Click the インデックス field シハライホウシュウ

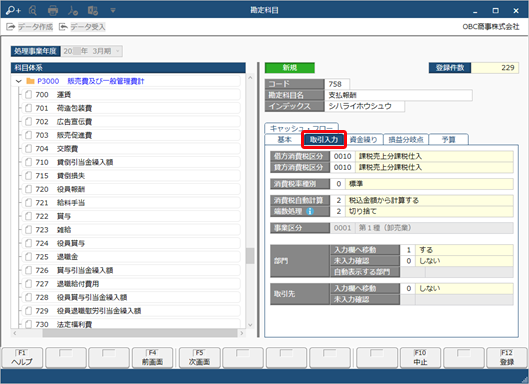364,106
